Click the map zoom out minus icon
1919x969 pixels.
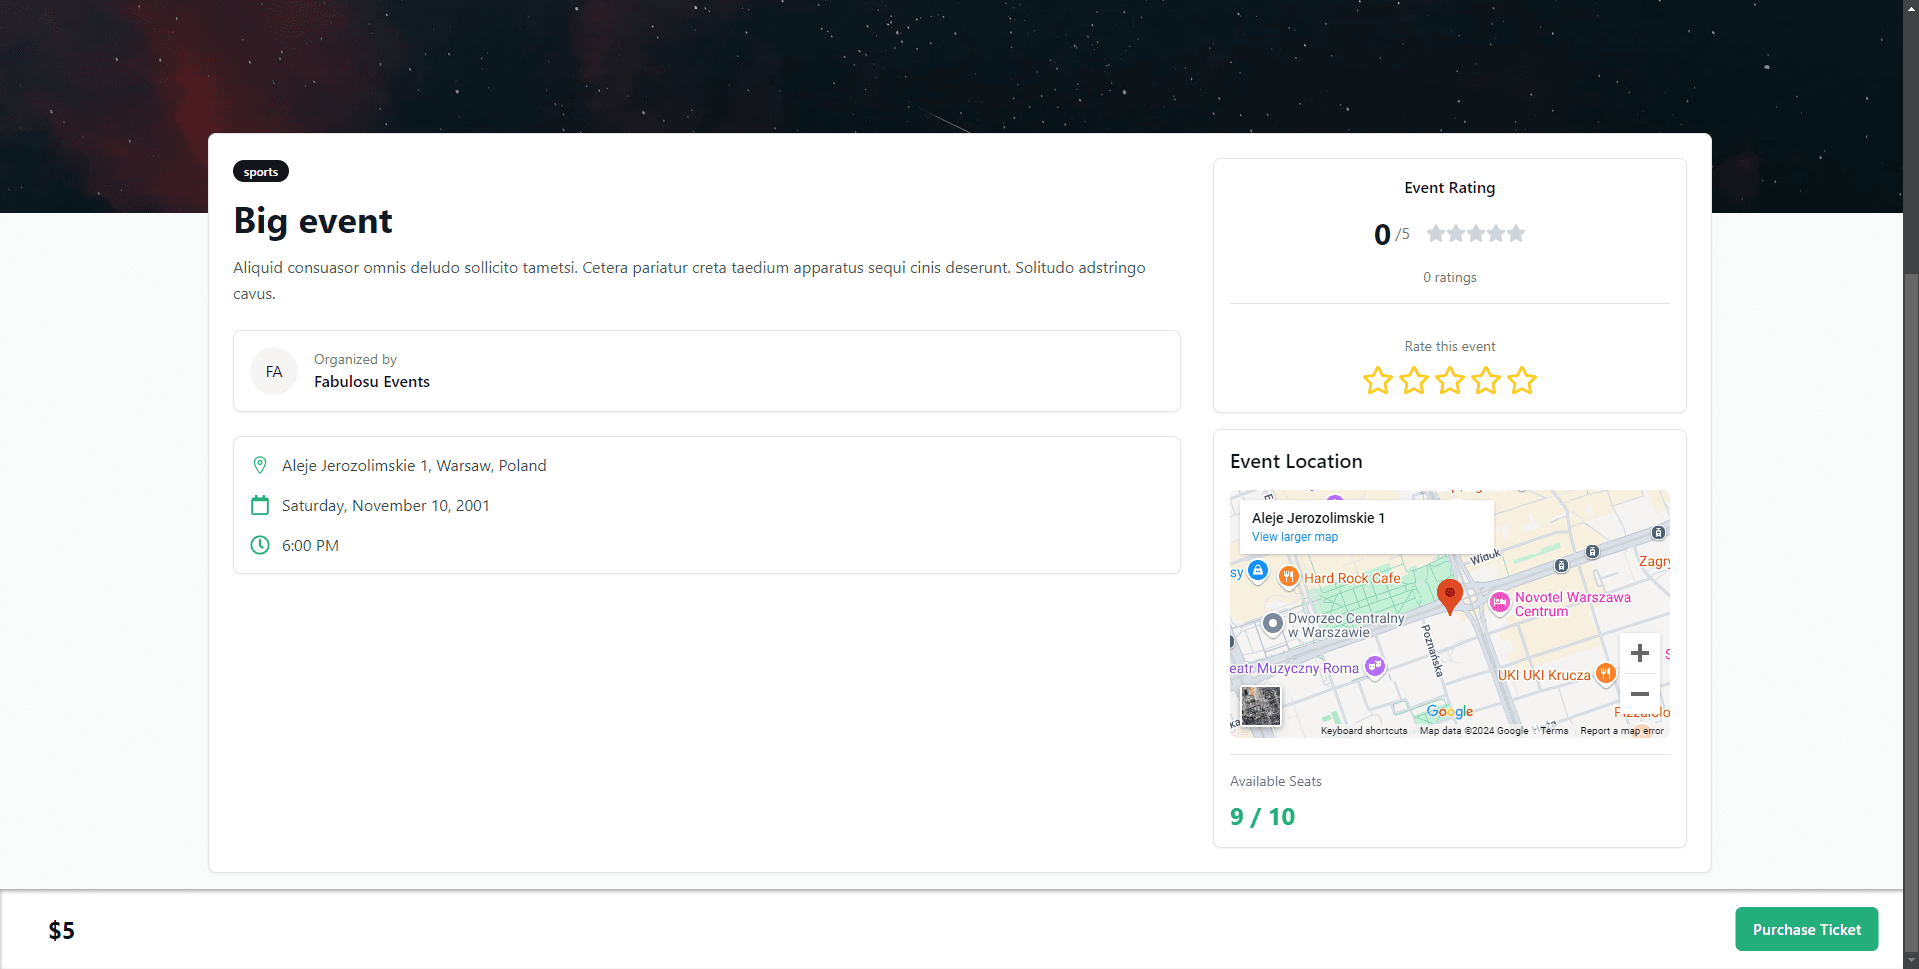tap(1639, 694)
